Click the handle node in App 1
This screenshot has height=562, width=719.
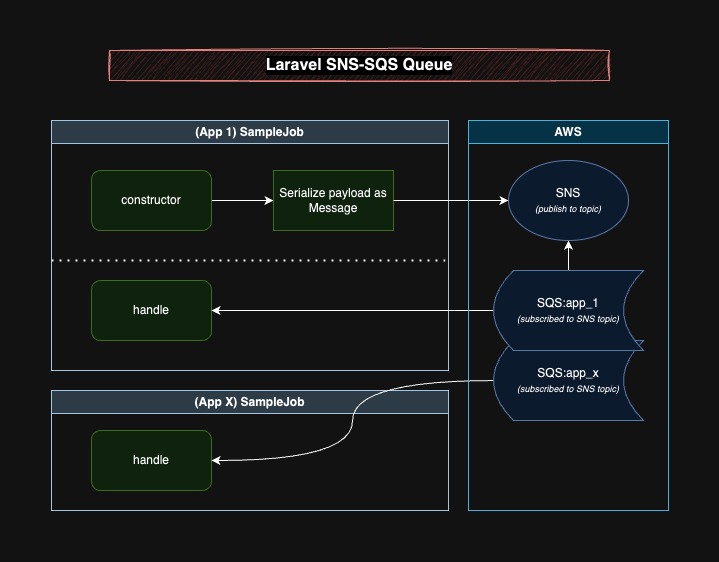(x=151, y=310)
